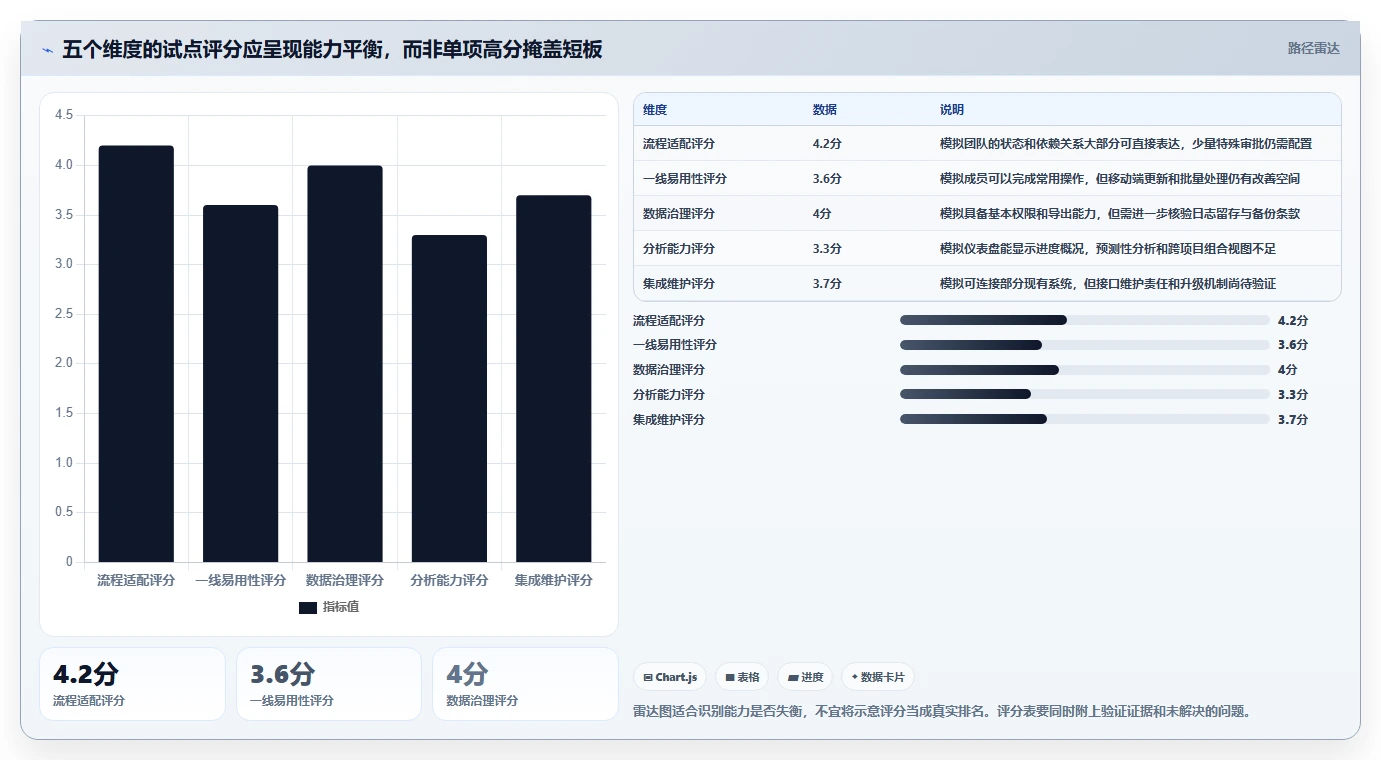This screenshot has height=760, width=1381.
Task: Click the 分析能力评分 x-axis label under the chart
Action: (x=449, y=580)
